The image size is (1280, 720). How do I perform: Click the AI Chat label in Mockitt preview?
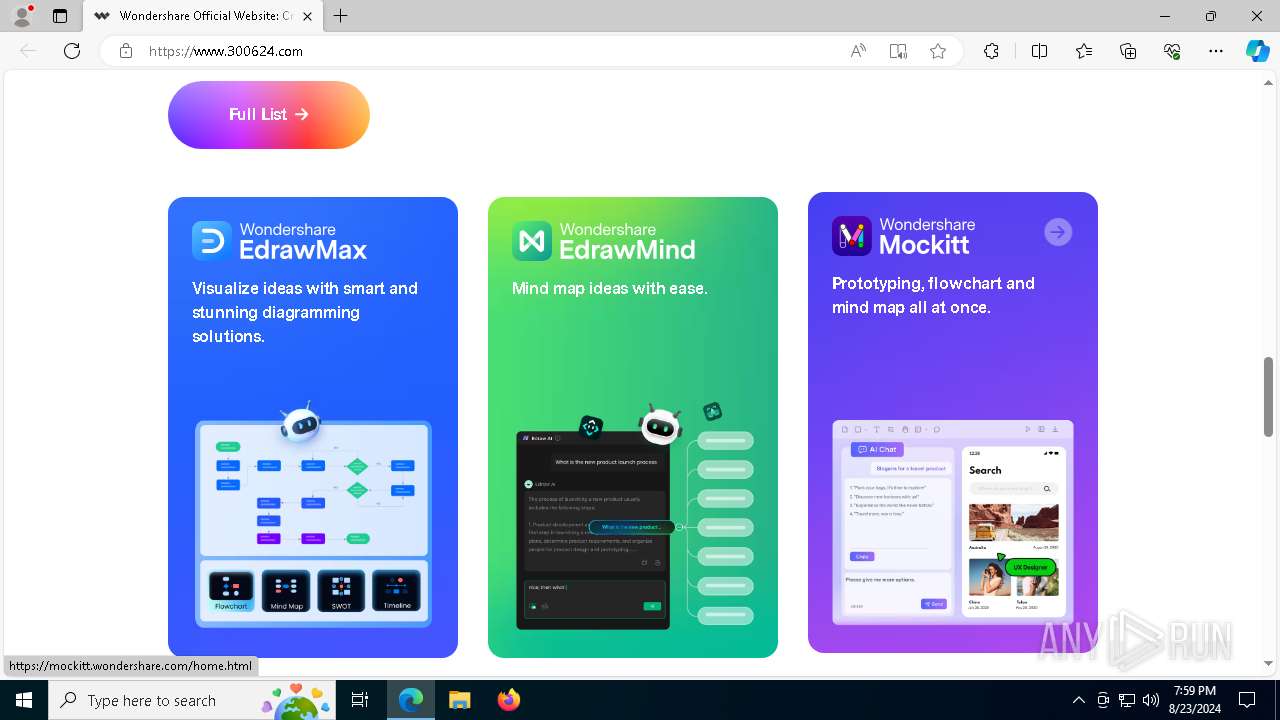click(878, 450)
